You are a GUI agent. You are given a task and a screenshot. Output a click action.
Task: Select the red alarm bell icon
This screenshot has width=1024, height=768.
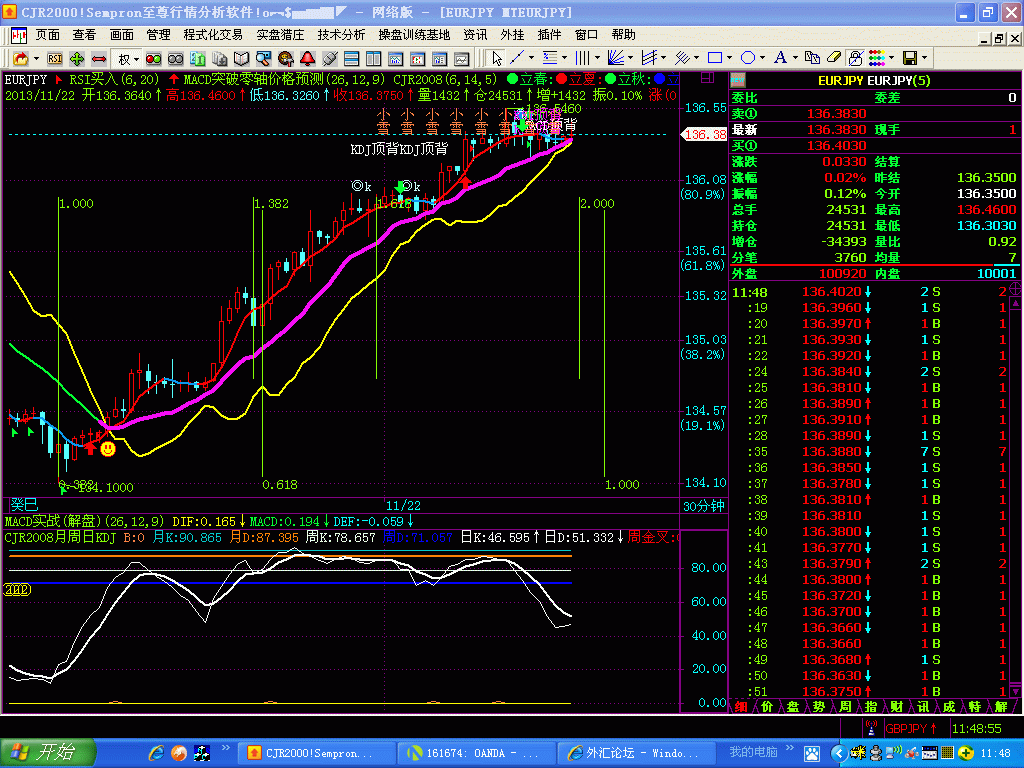(307, 58)
